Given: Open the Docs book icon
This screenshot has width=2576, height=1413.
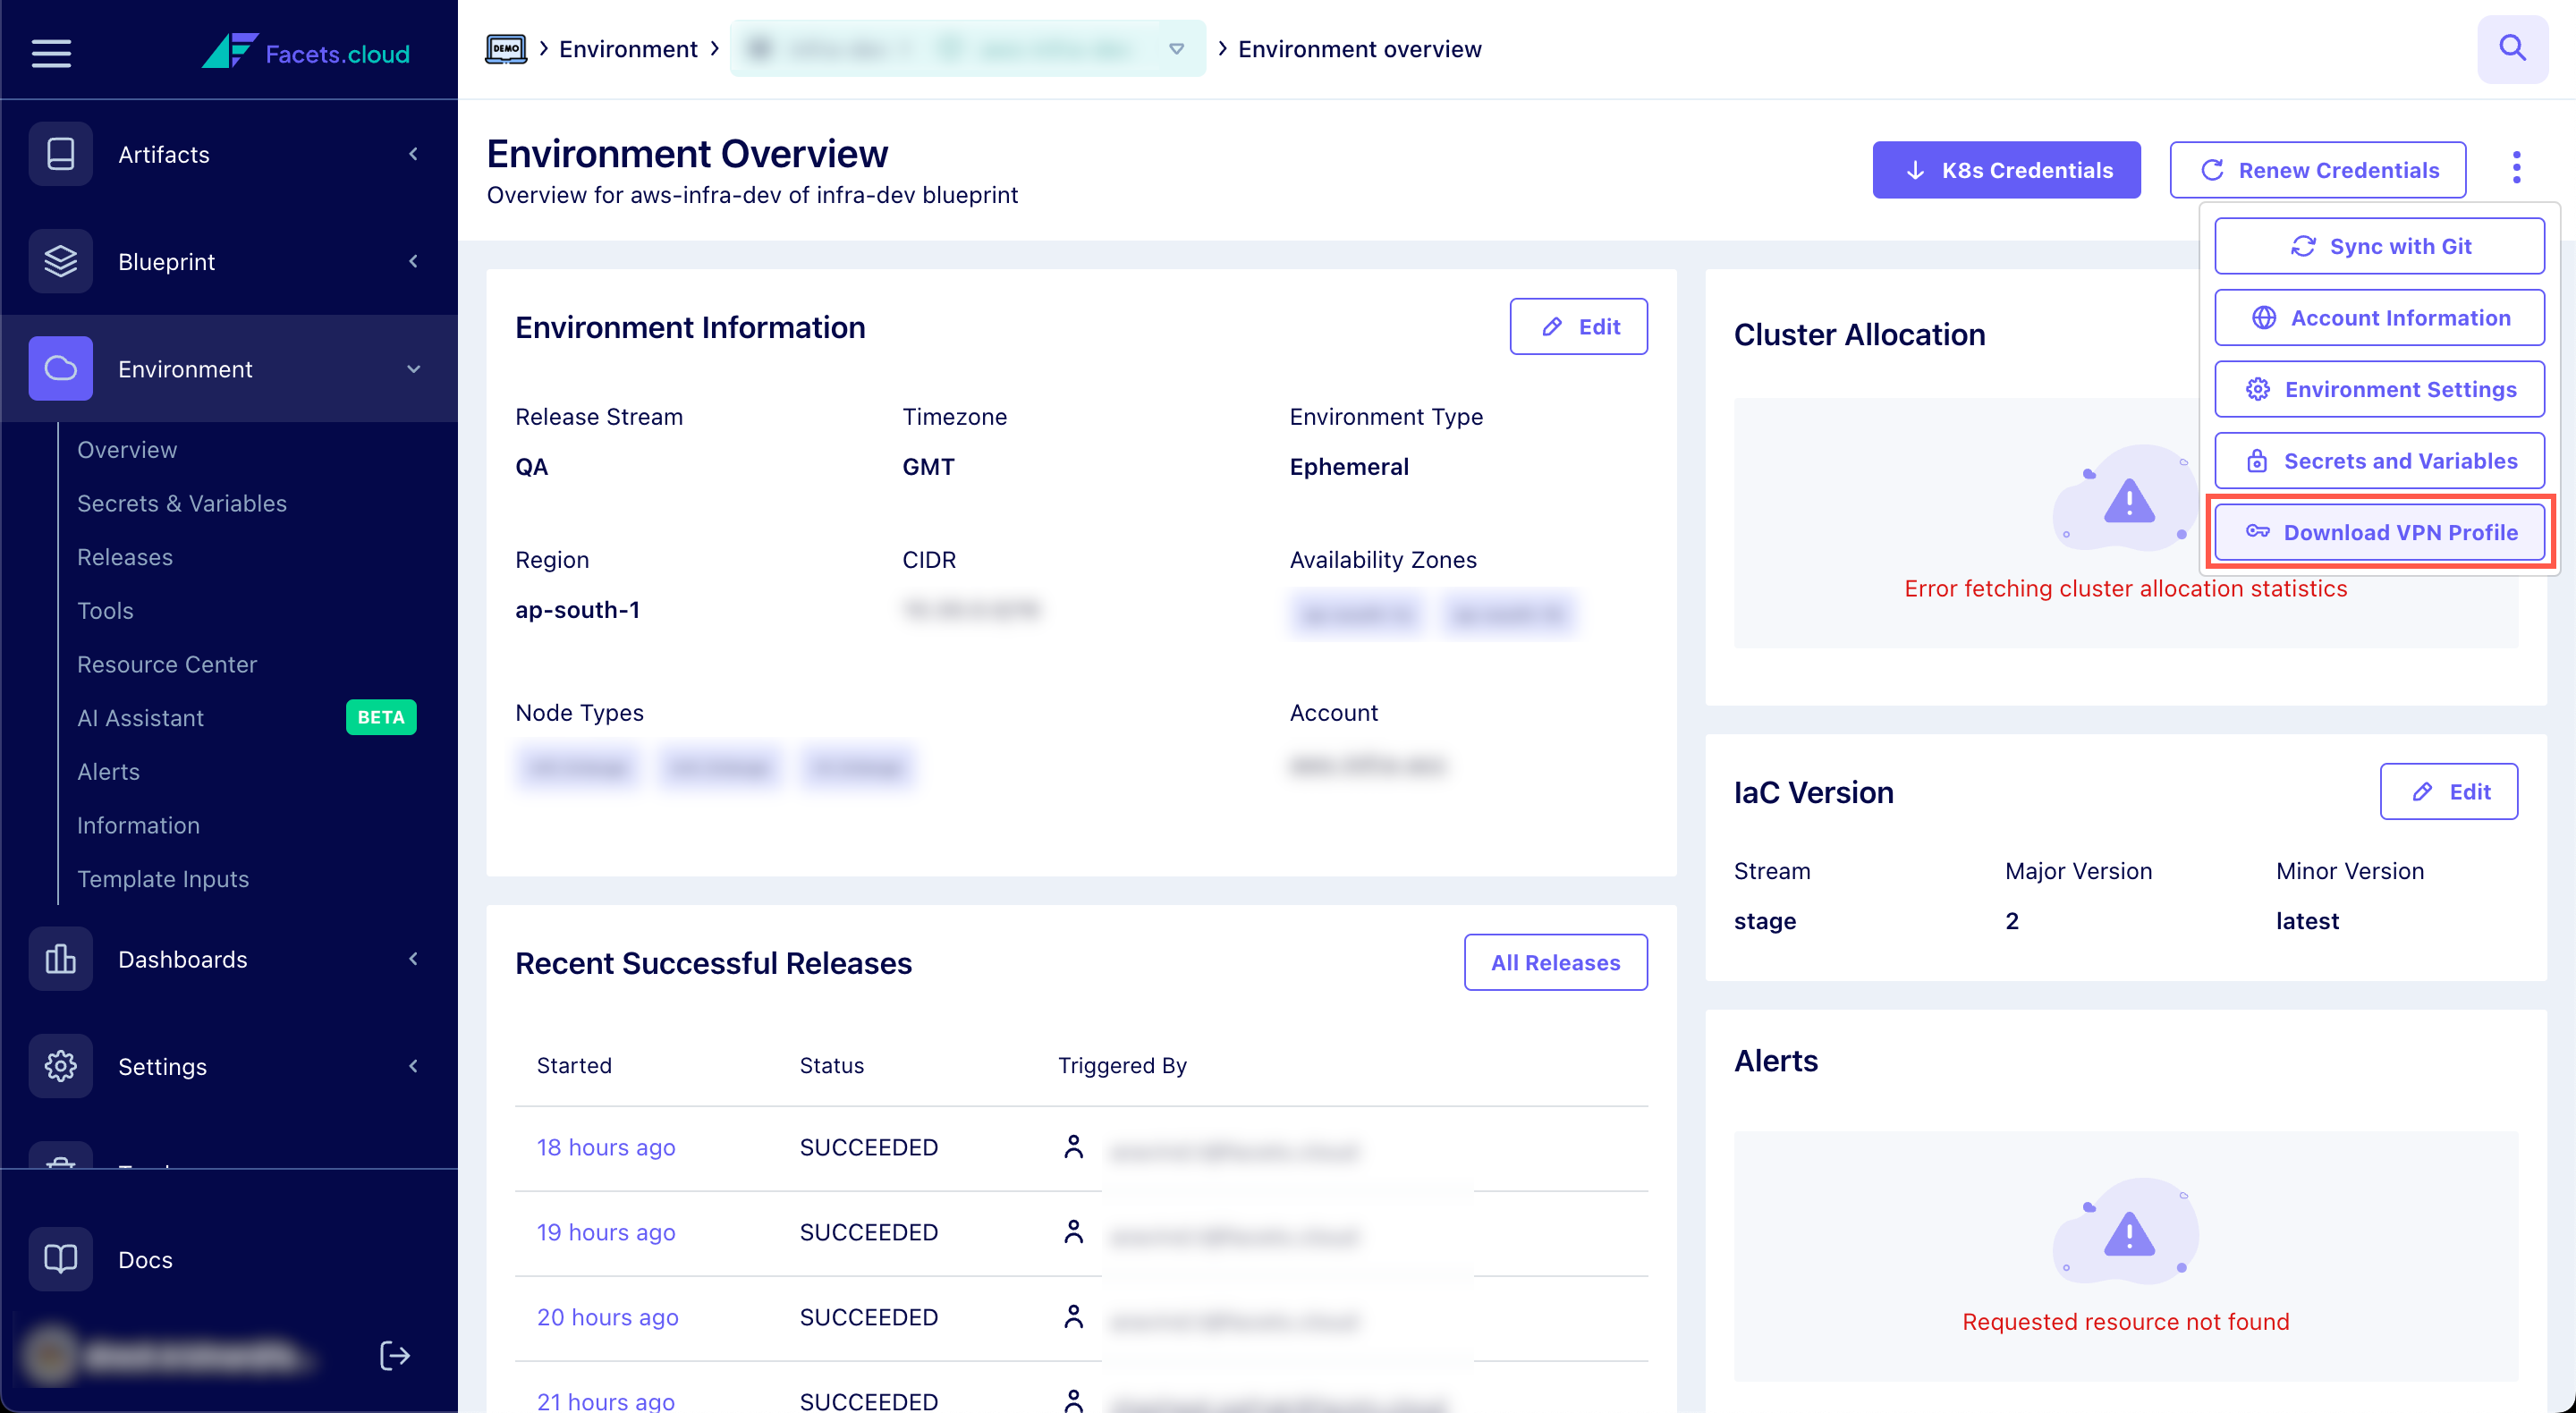Looking at the screenshot, I should (60, 1259).
